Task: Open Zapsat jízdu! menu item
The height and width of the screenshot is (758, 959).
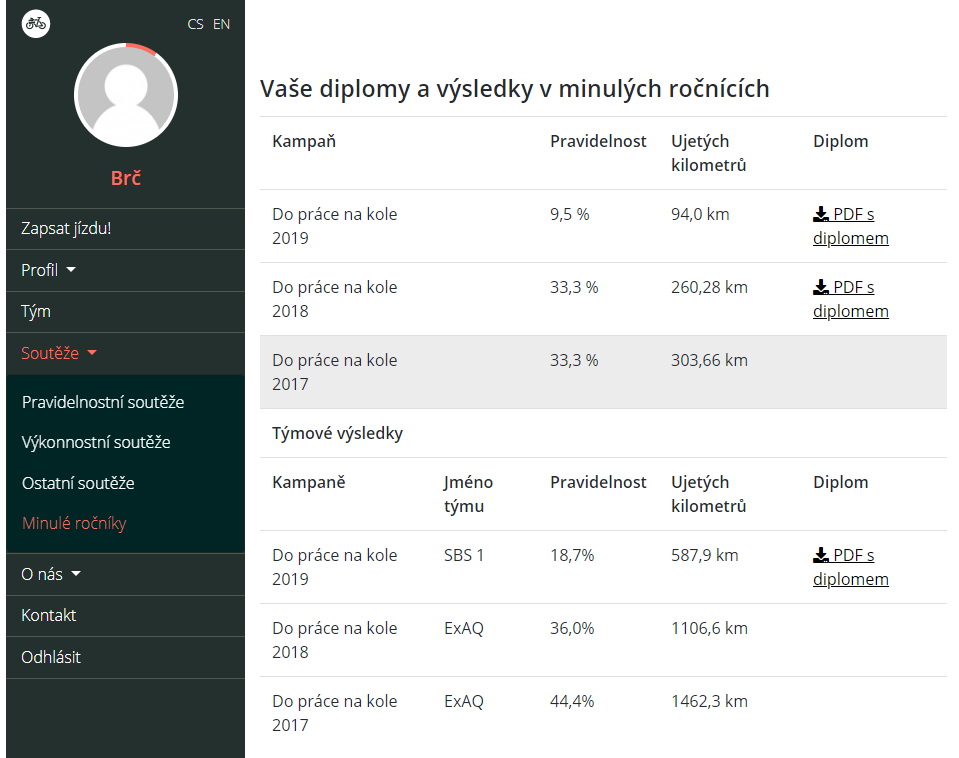Action: (66, 228)
